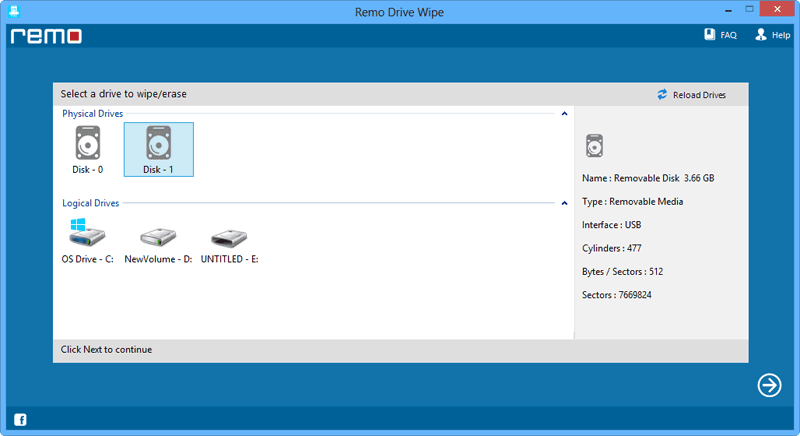Image resolution: width=800 pixels, height=436 pixels.
Task: Open the Facebook icon link
Action: click(20, 420)
